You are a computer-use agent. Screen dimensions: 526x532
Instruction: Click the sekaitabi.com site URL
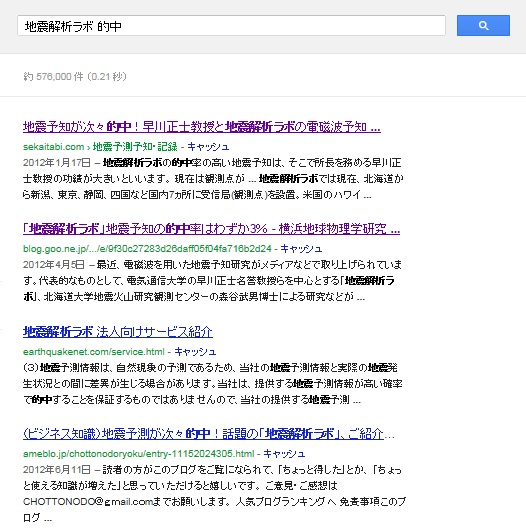coord(53,147)
